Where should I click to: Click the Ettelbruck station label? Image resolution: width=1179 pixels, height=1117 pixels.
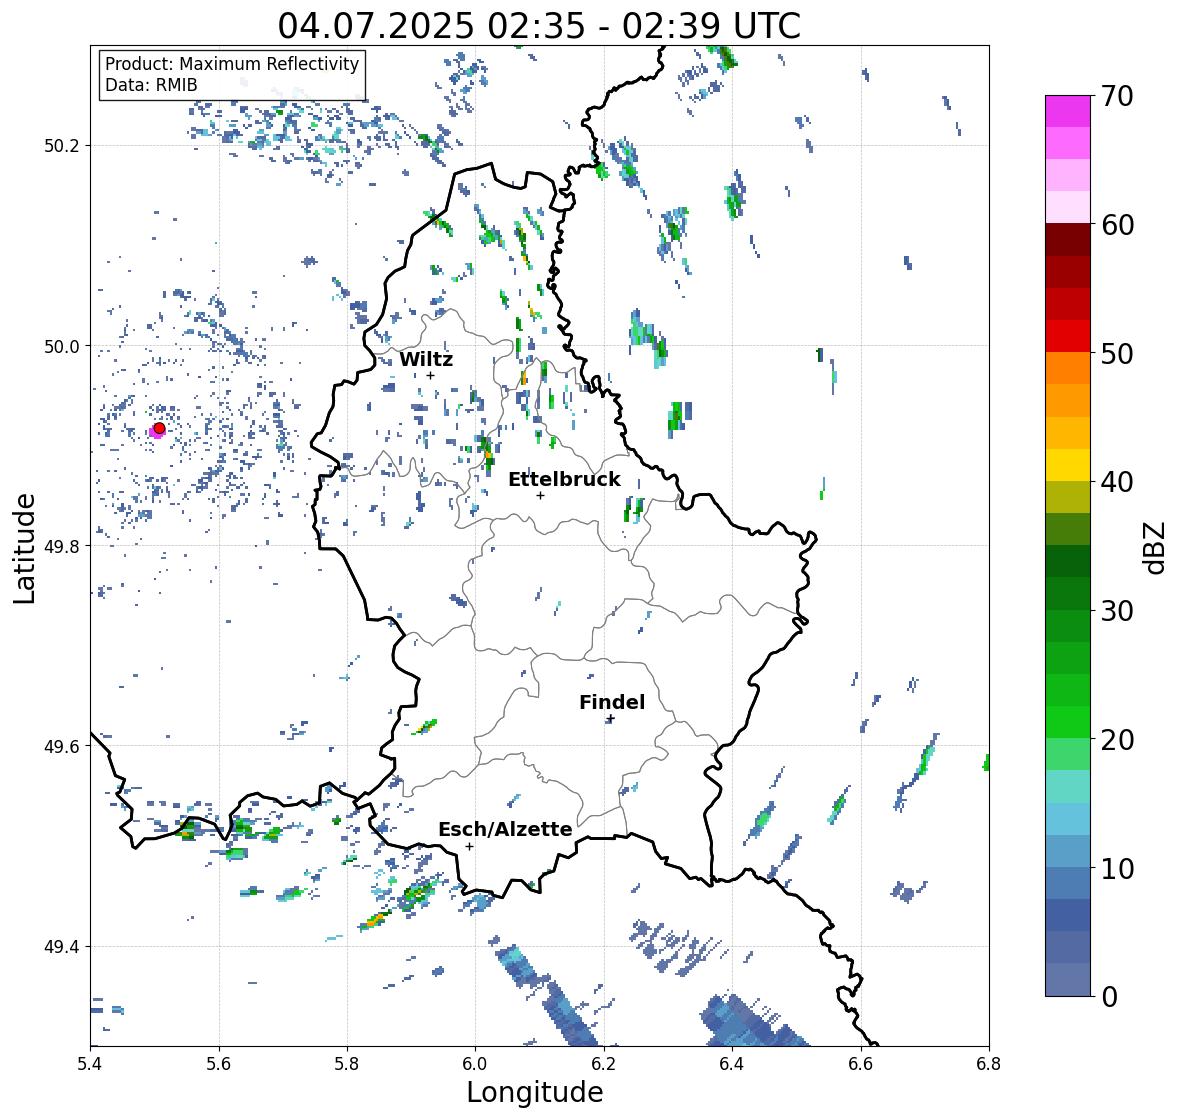pos(564,479)
